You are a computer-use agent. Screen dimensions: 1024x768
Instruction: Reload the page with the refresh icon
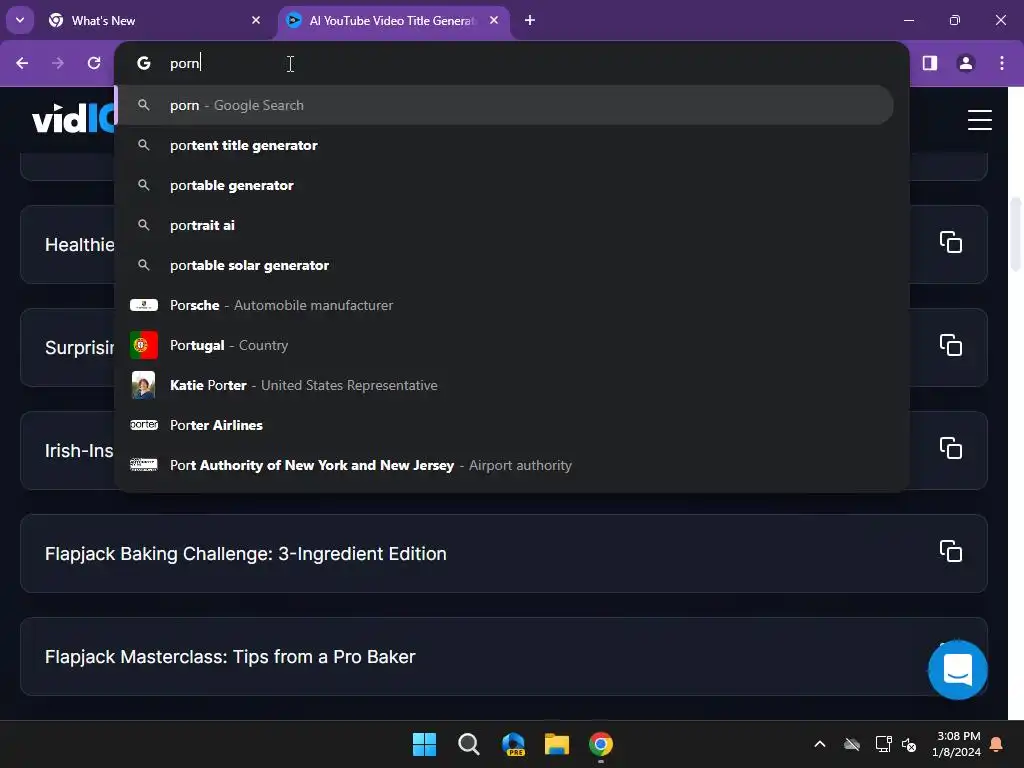coord(94,63)
